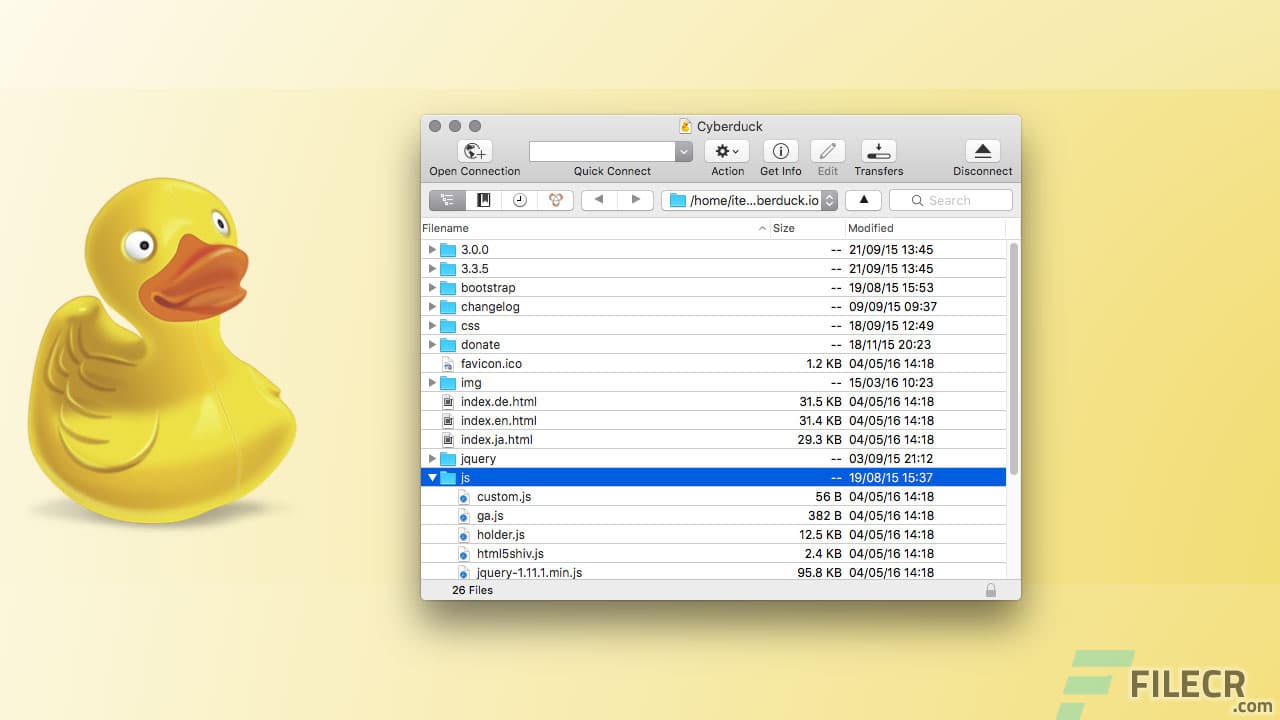The image size is (1280, 720).
Task: Sort by the Modified column header
Action: (870, 228)
